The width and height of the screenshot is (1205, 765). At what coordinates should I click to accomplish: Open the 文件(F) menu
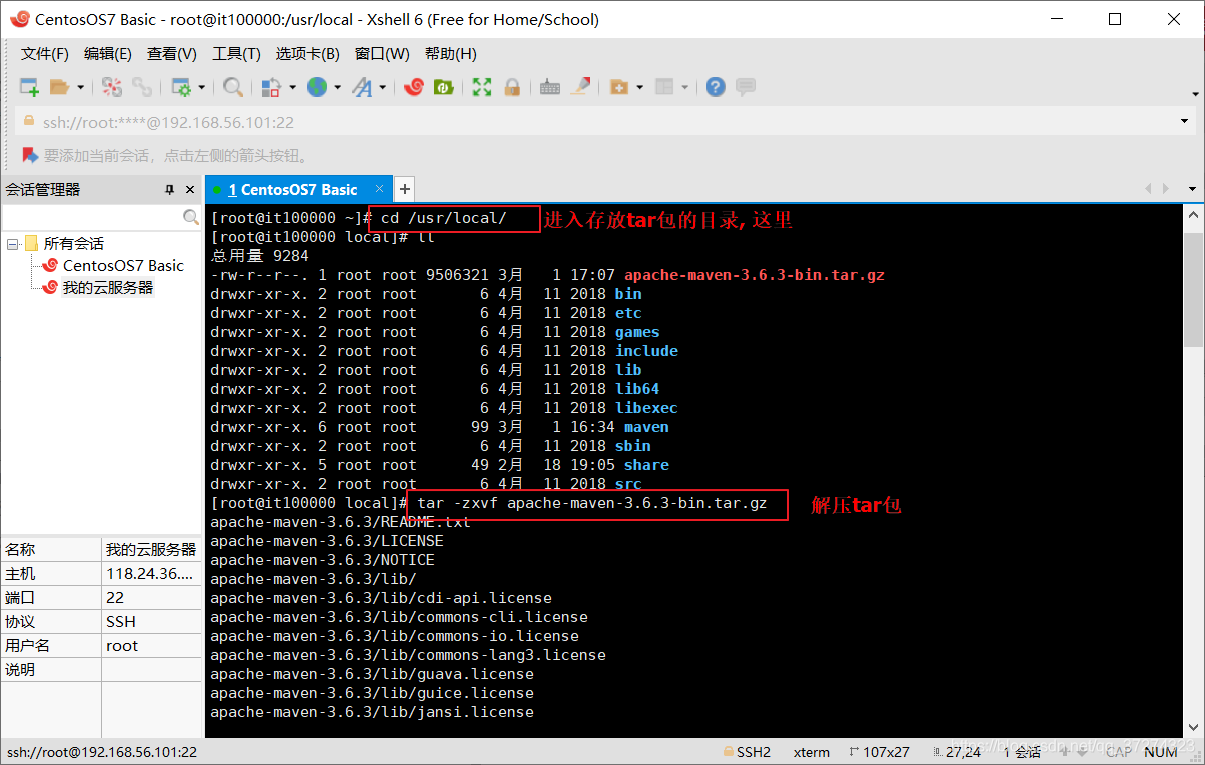point(45,54)
